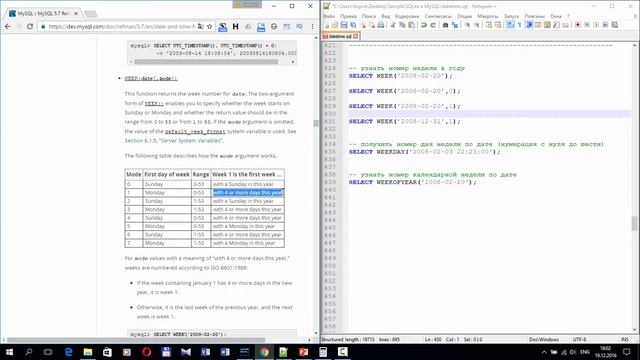Open Поиск menu in Notepad++
640x360 pixels.
tap(369, 16)
